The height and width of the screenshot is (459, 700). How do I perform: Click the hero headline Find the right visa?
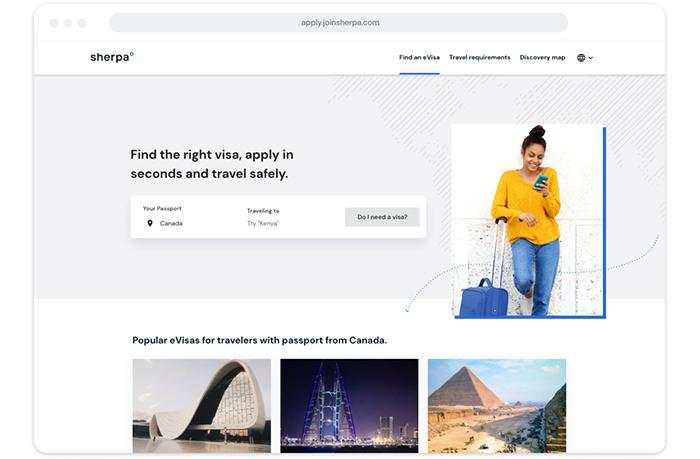pyautogui.click(x=212, y=164)
